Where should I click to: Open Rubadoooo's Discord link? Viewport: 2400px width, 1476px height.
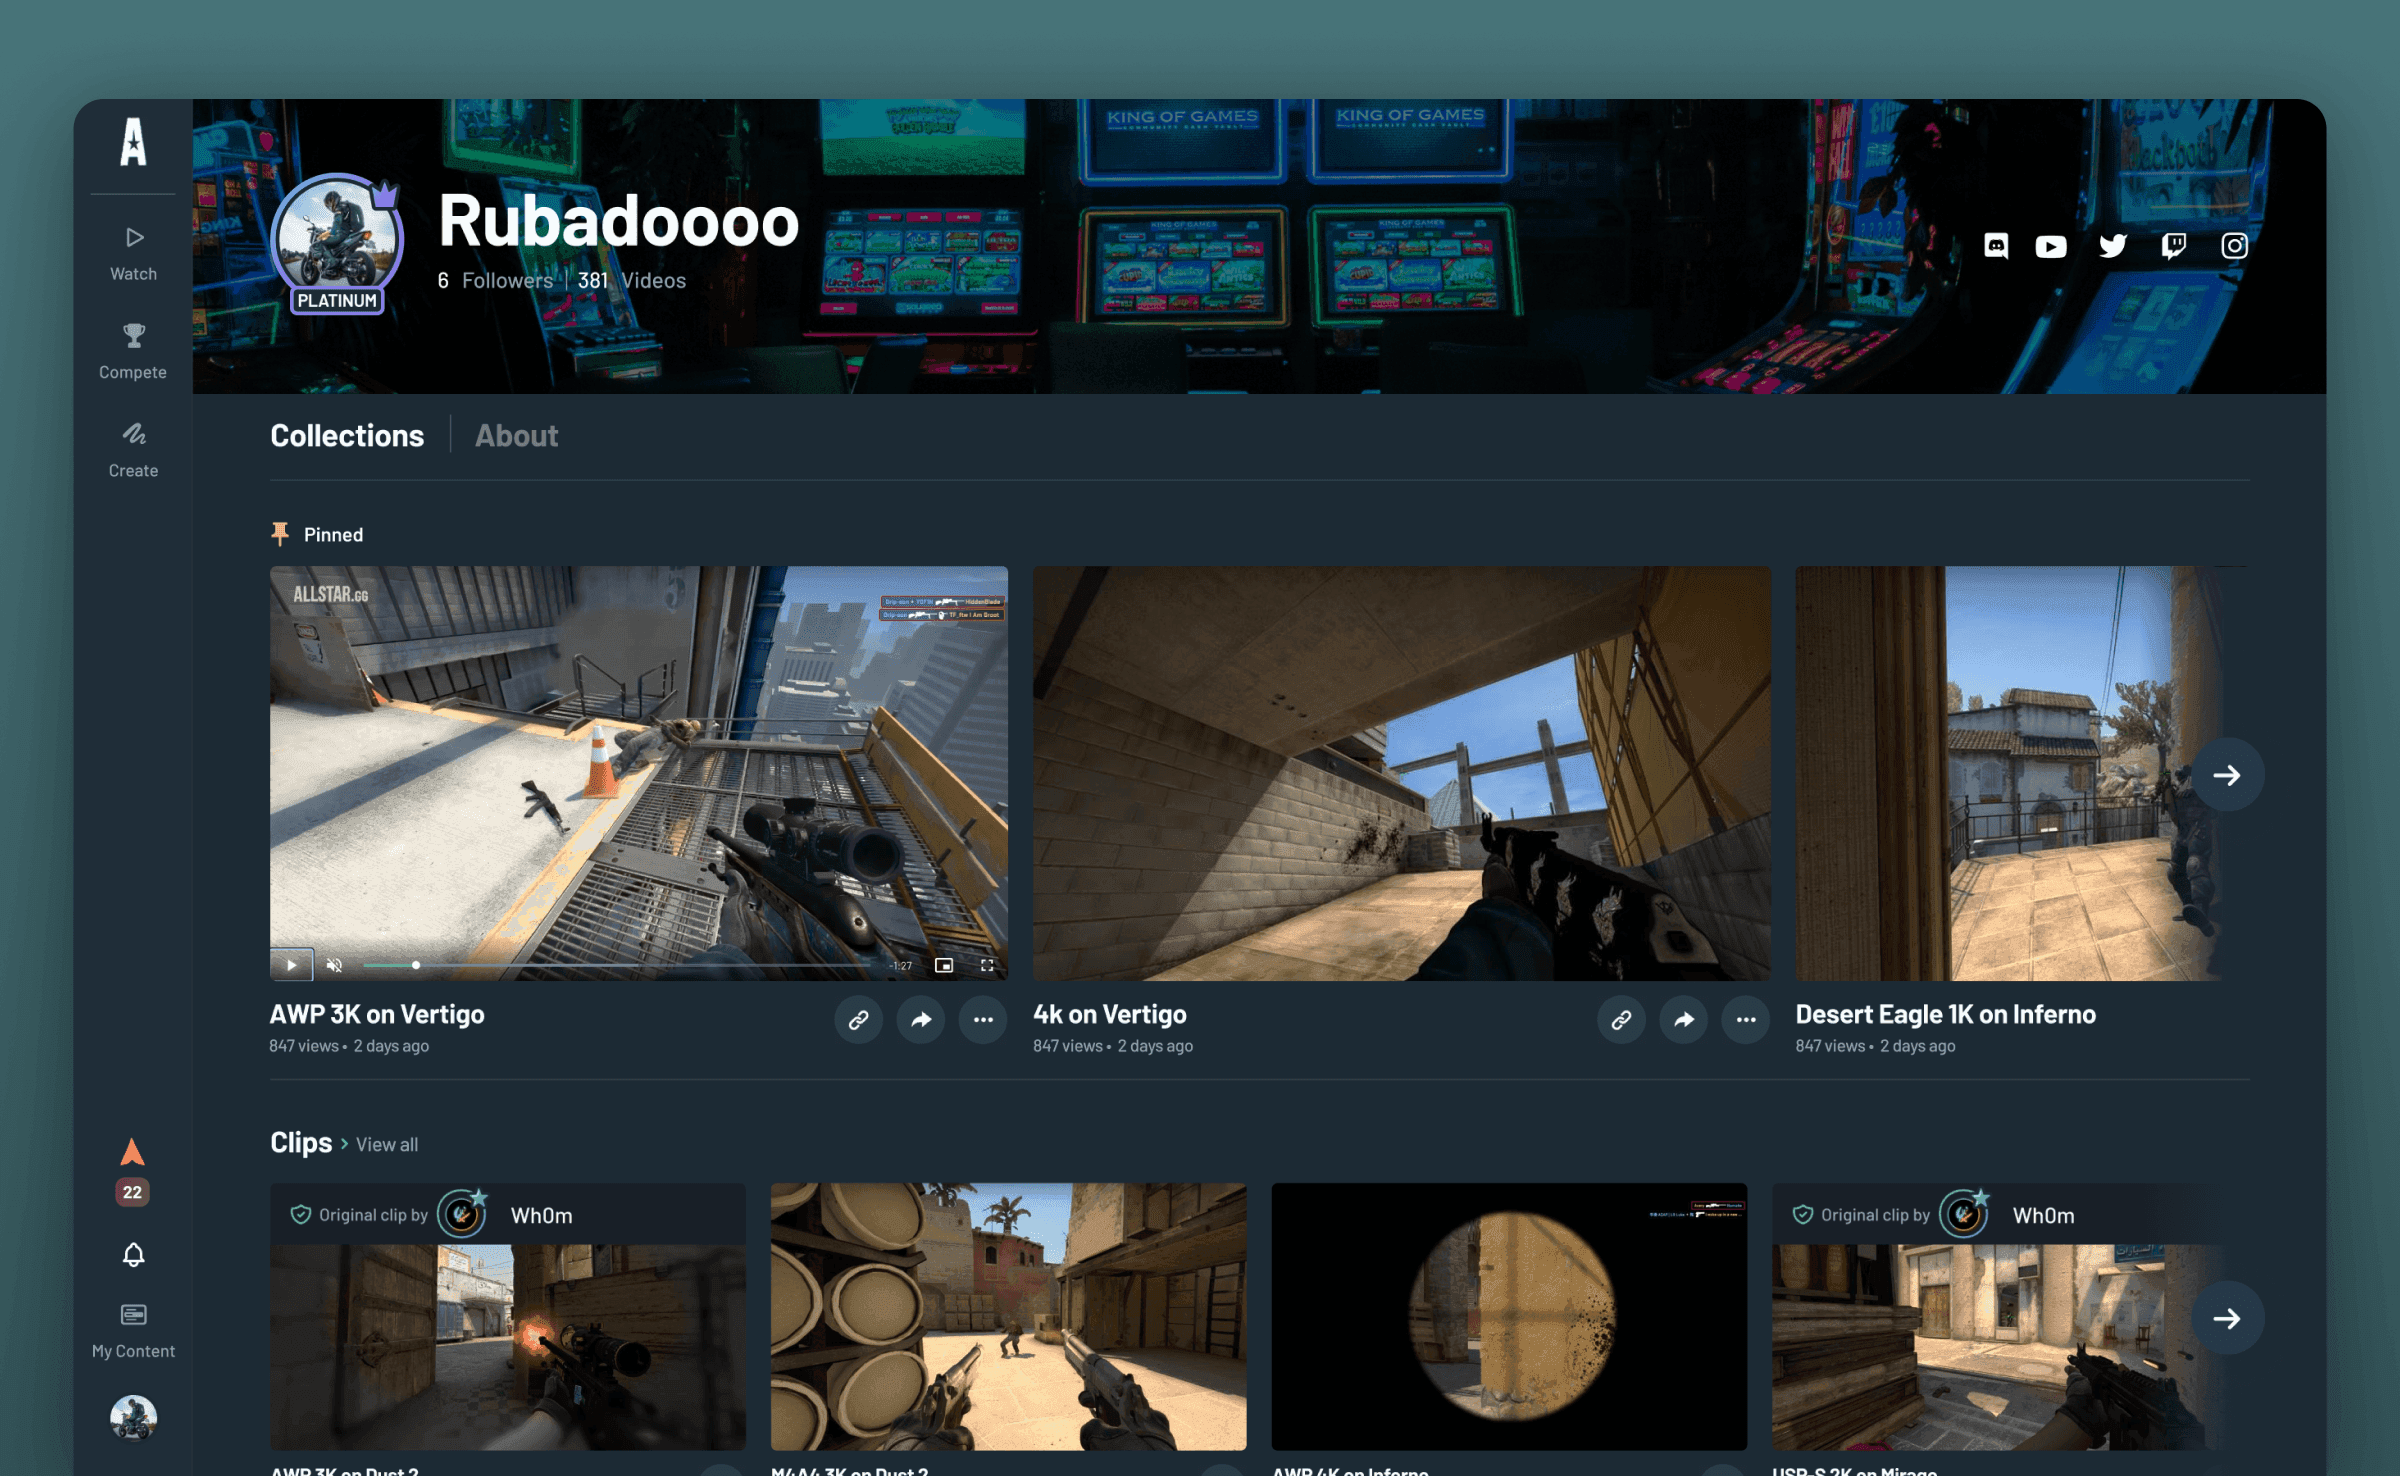(1996, 246)
